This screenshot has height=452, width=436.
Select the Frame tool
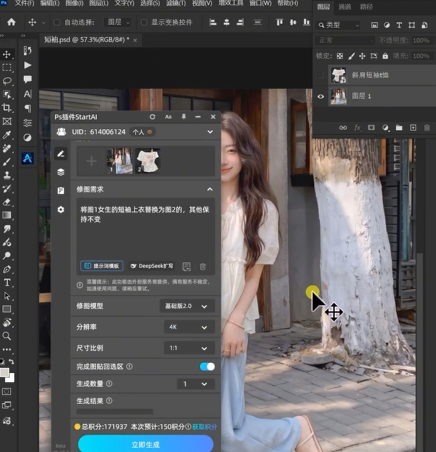7,121
